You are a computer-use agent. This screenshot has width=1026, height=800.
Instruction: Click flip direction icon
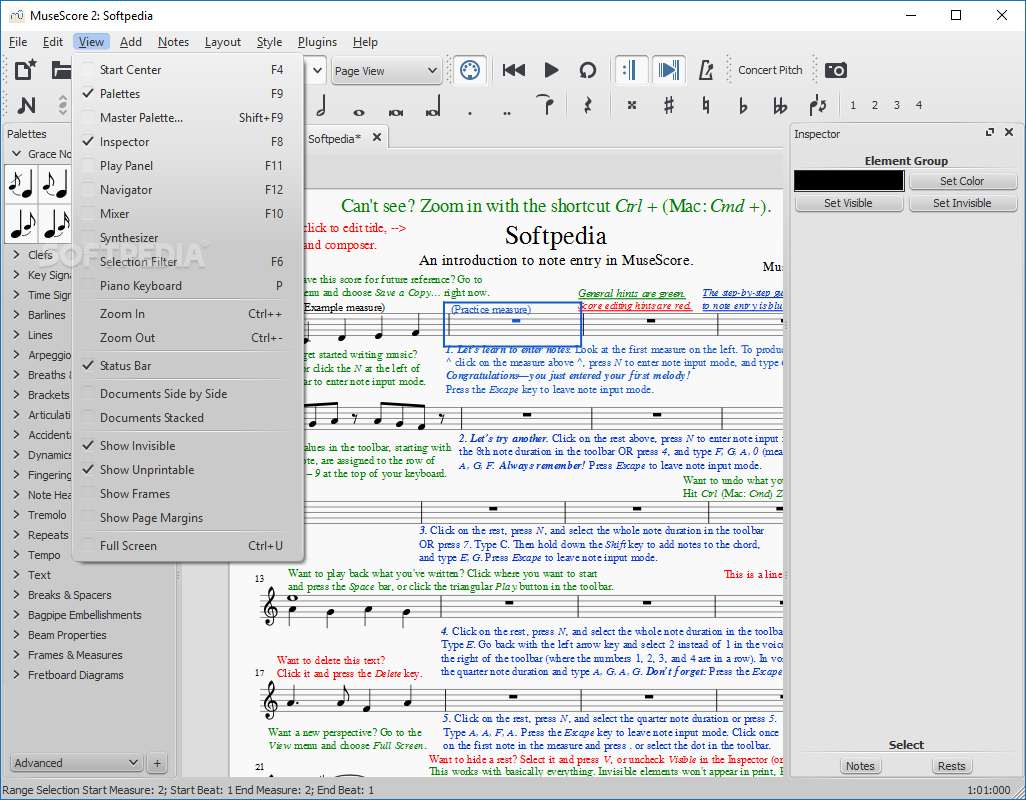[x=817, y=105]
